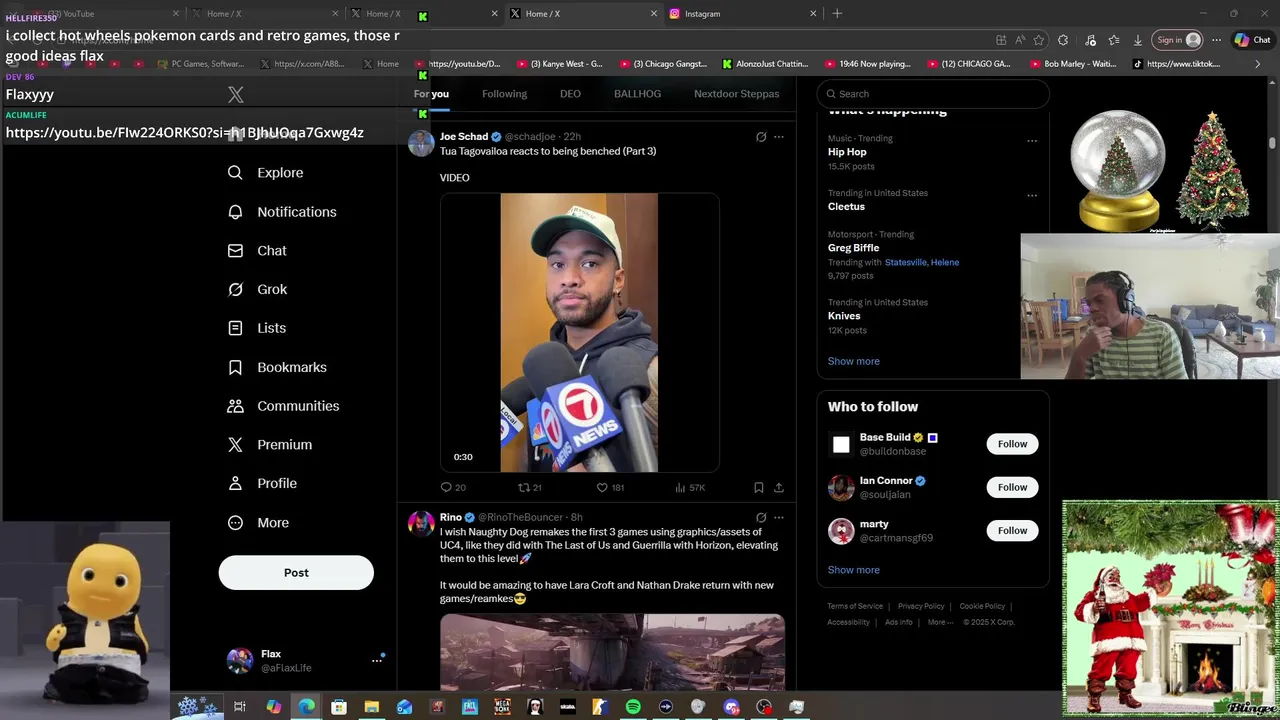This screenshot has height=720, width=1280.
Task: Click the Post button
Action: [x=296, y=573]
